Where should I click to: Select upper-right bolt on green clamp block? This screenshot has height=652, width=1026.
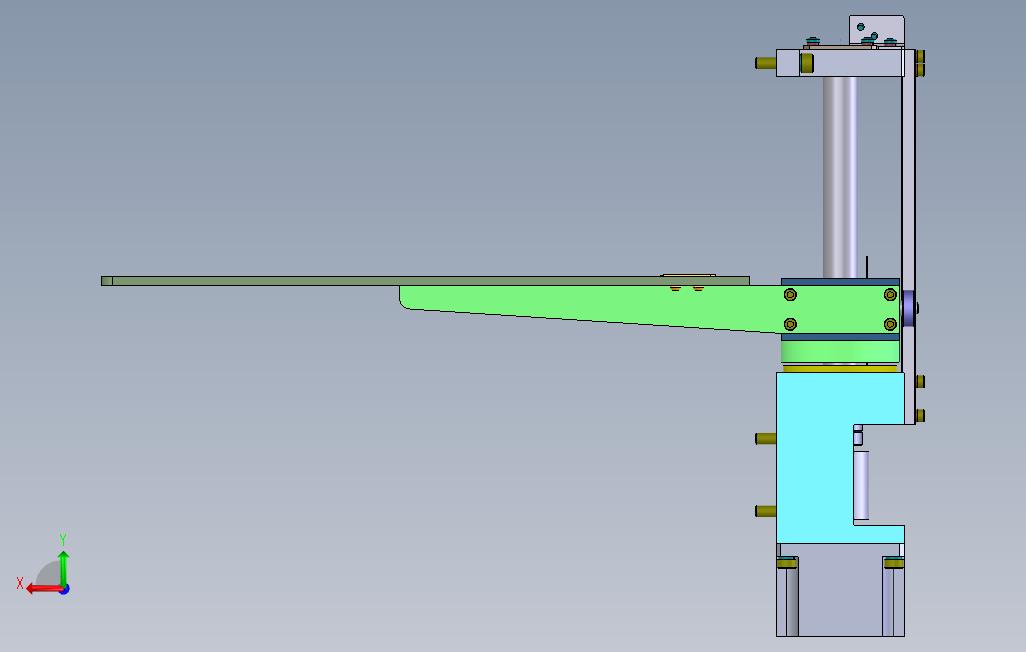click(x=890, y=295)
